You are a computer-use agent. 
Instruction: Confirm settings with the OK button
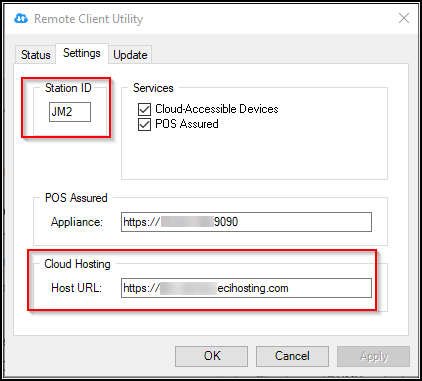coord(211,356)
